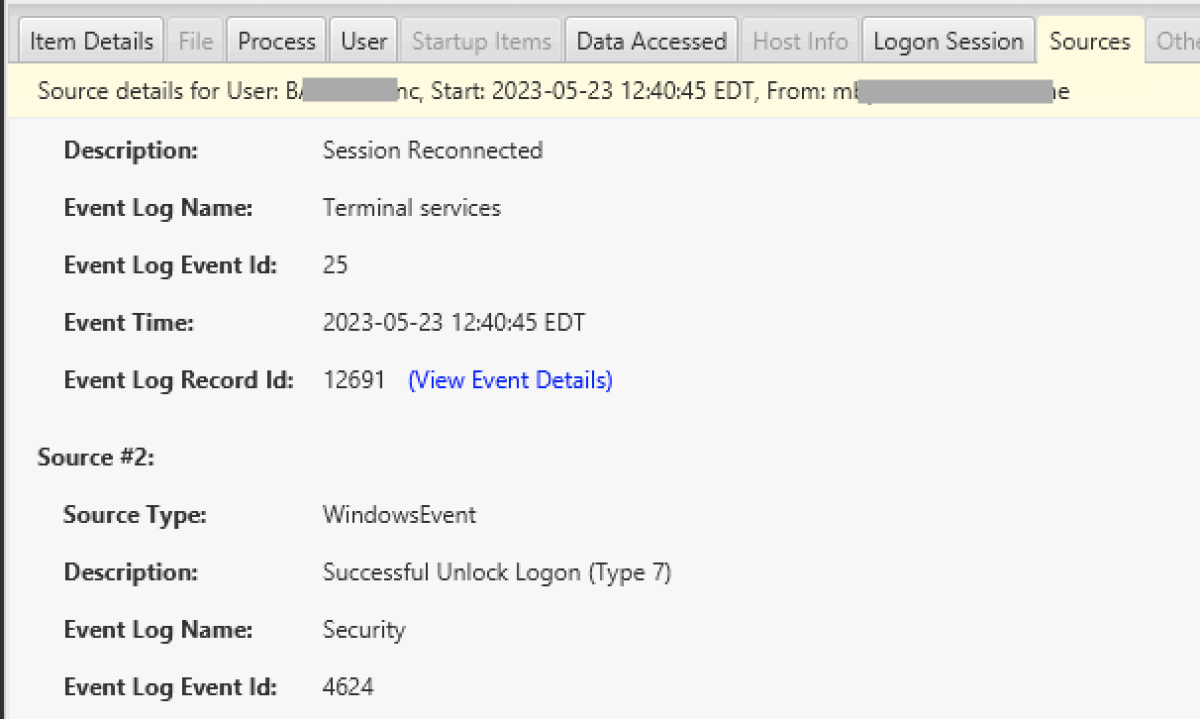The height and width of the screenshot is (719, 1200).
Task: Open View Event Details link
Action: coord(510,380)
